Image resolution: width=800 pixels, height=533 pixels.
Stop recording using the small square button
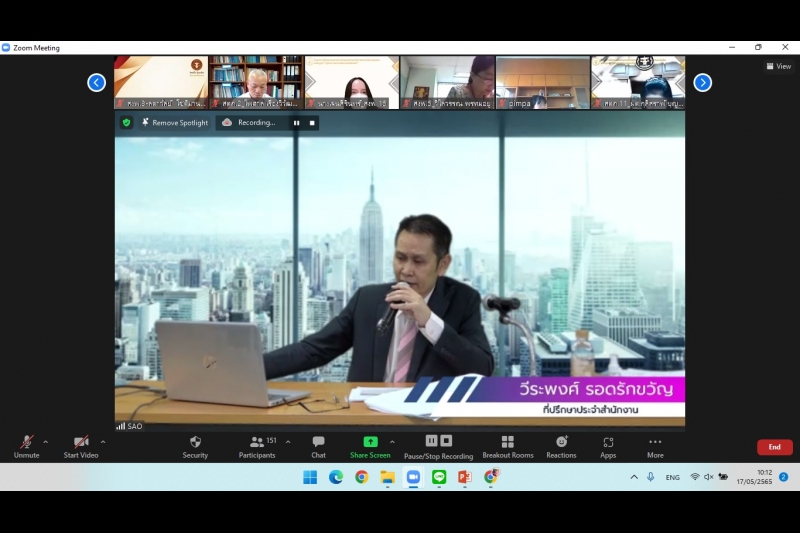312,123
